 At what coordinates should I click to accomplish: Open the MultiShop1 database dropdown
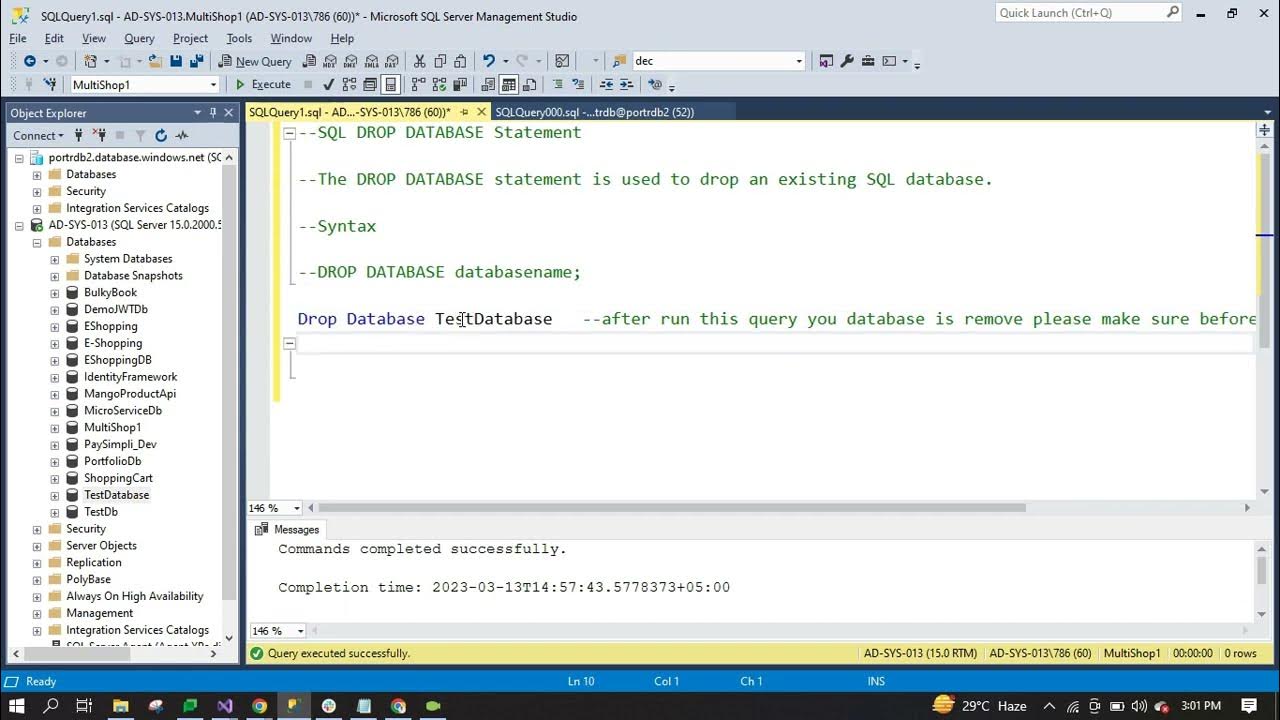213,85
